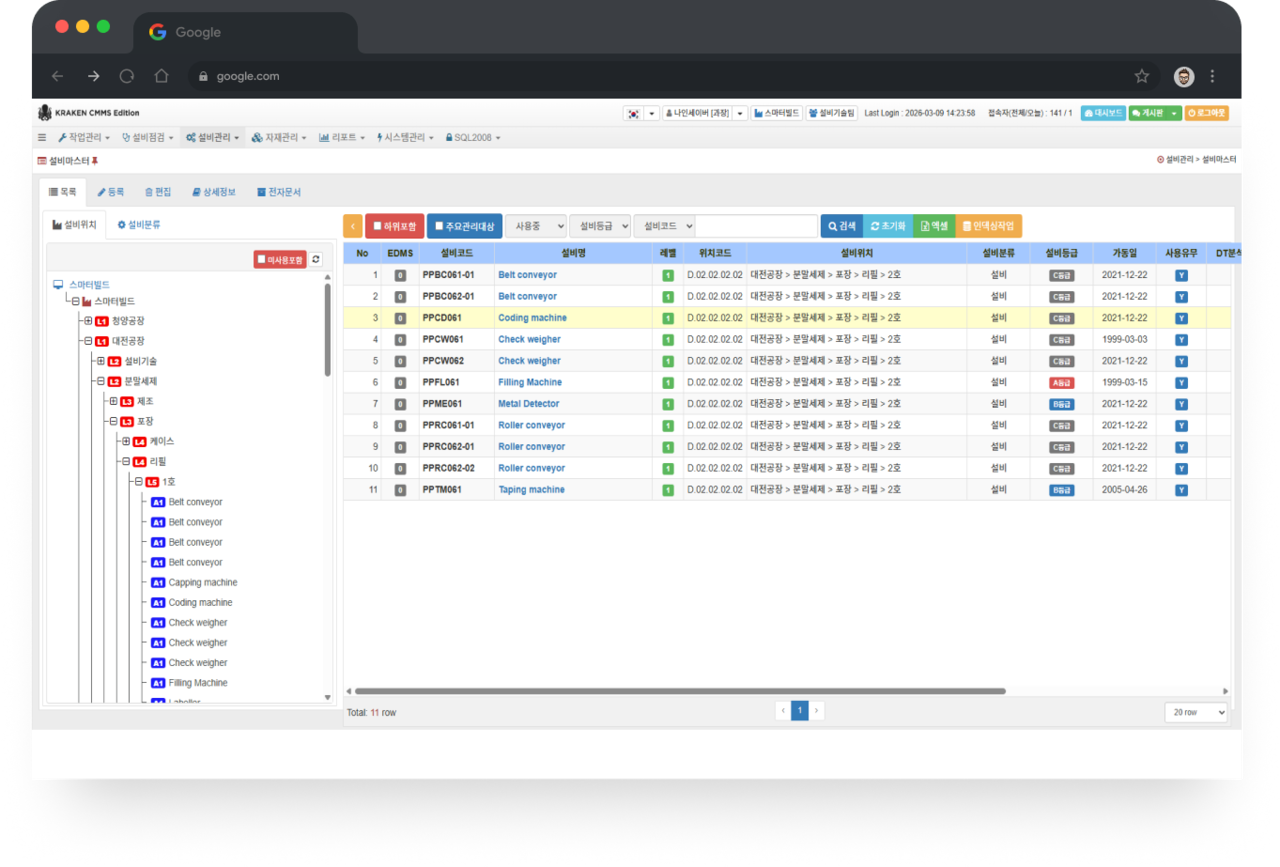Image resolution: width=1280 pixels, height=867 pixels.
Task: Click the 초기화 reset button
Action: 888,226
